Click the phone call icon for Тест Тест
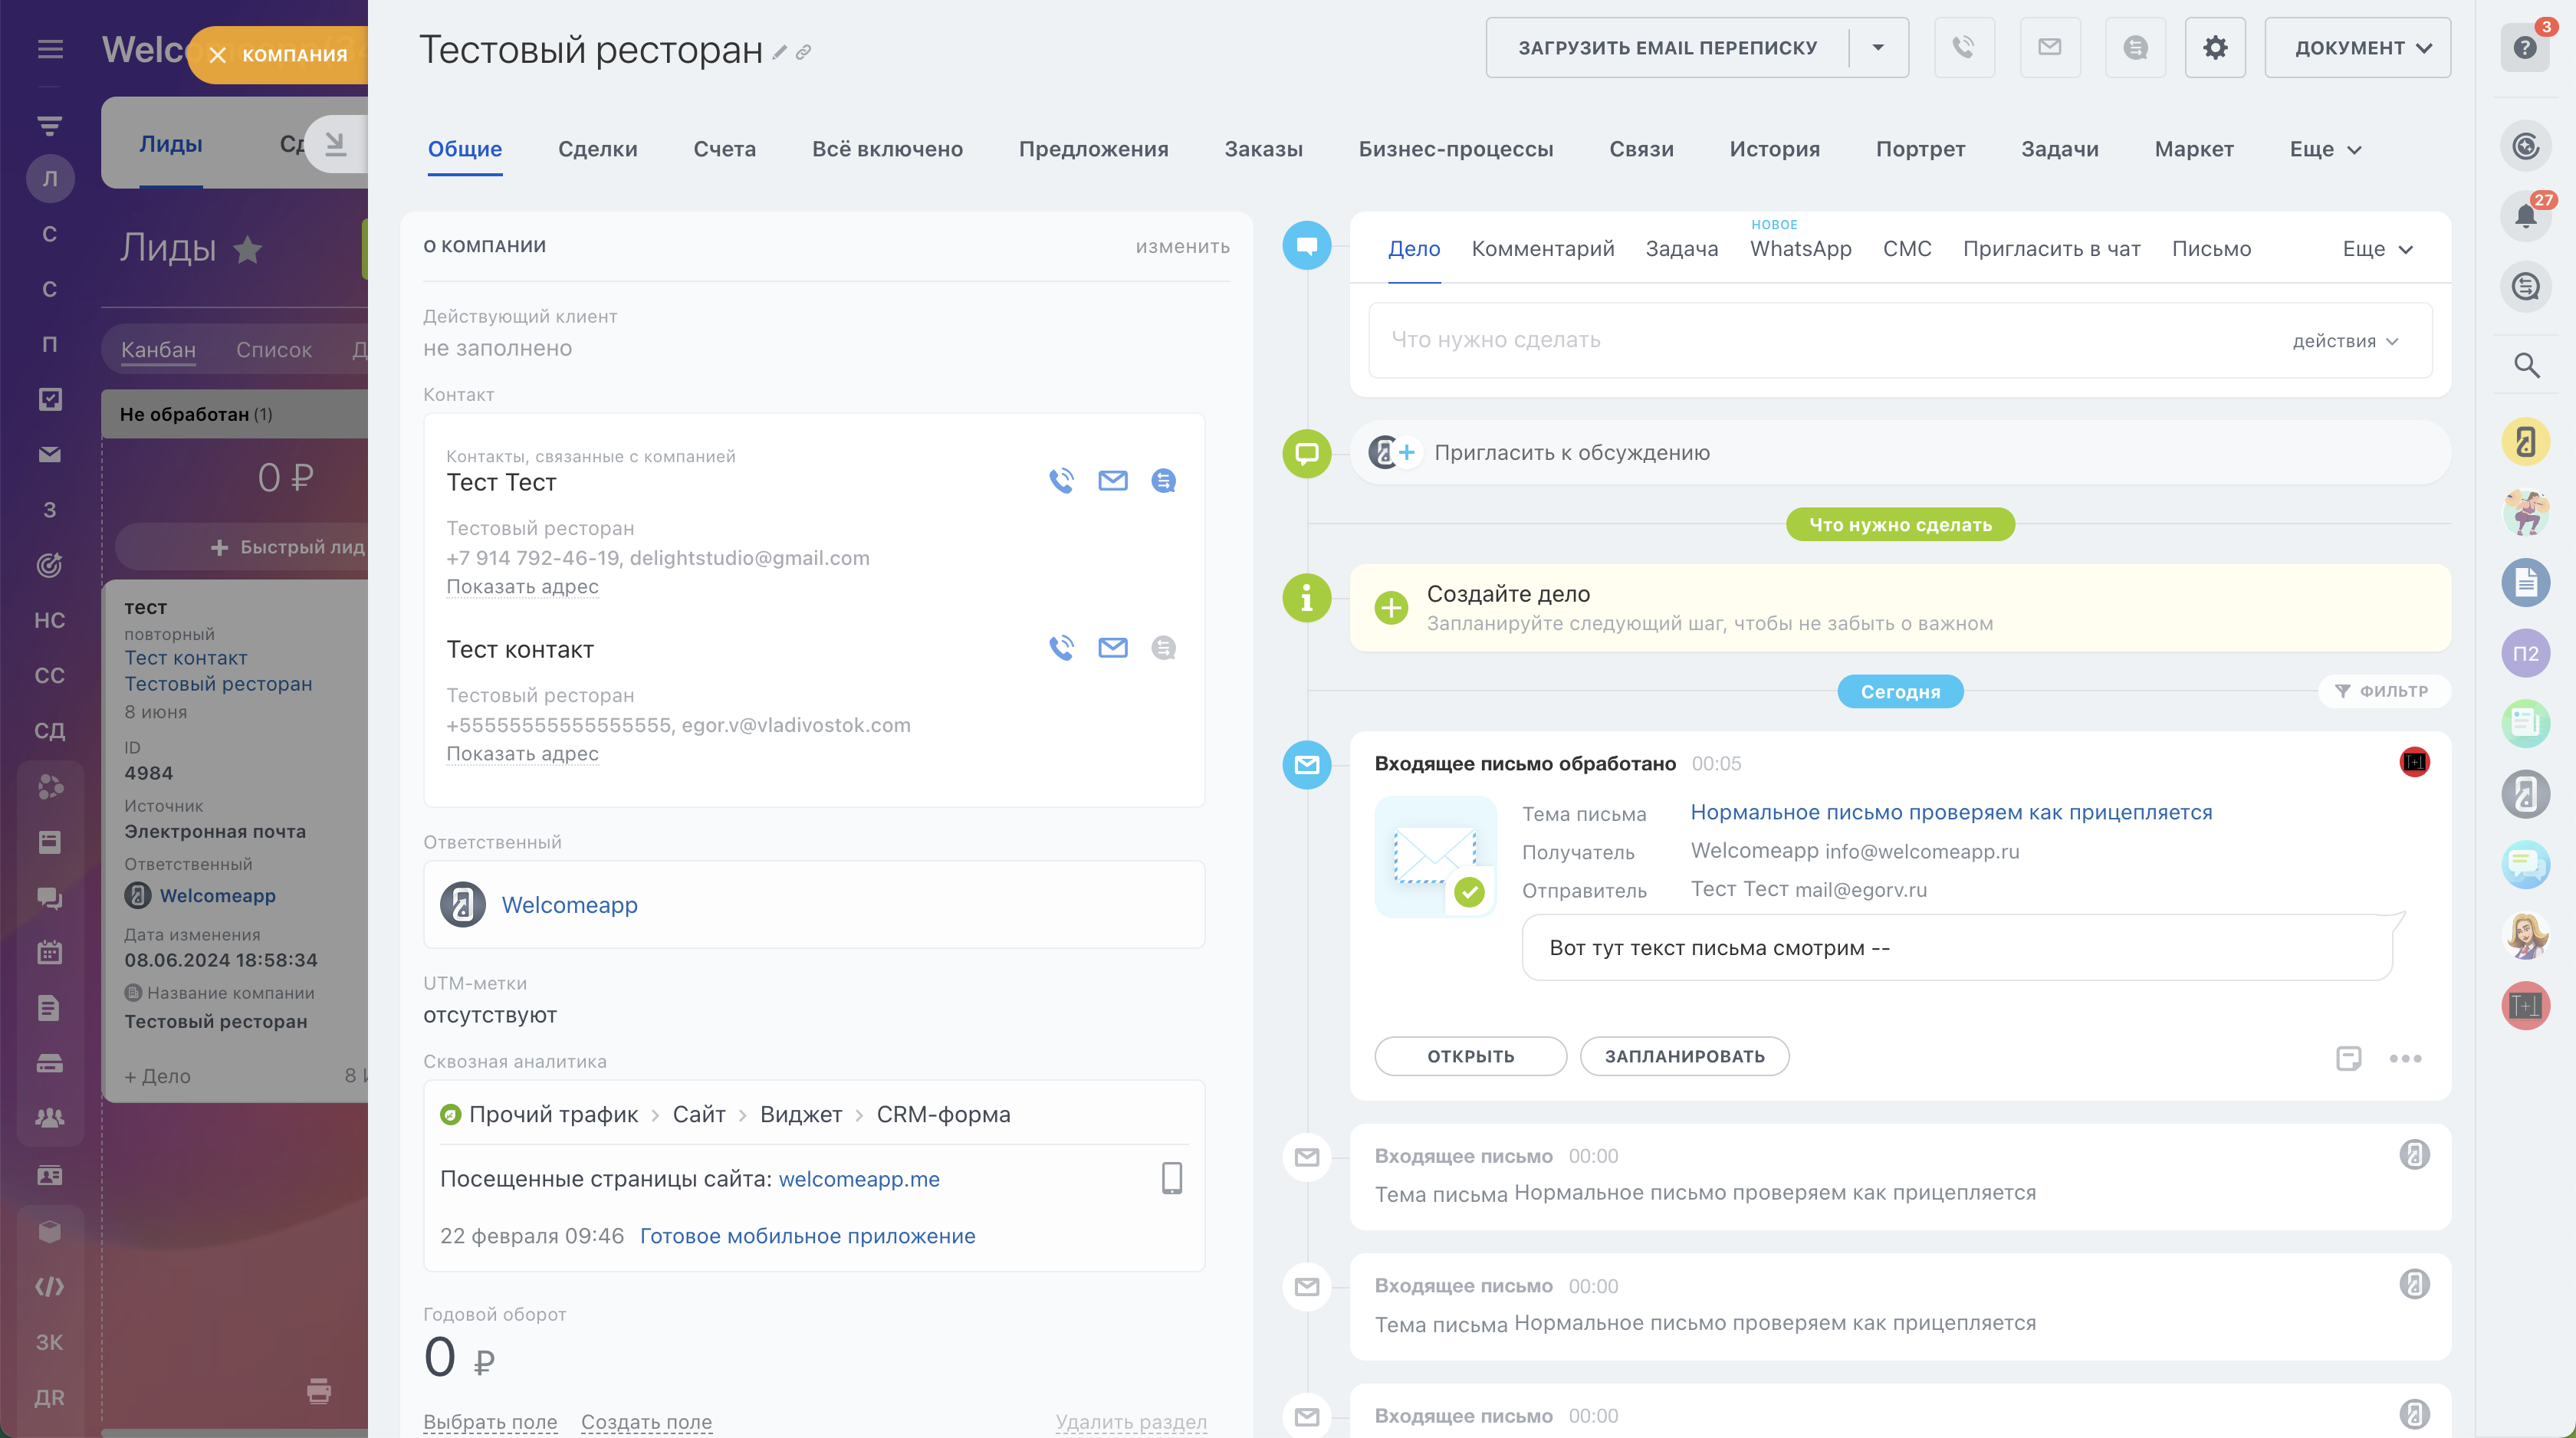This screenshot has height=1438, width=2576. [1061, 481]
